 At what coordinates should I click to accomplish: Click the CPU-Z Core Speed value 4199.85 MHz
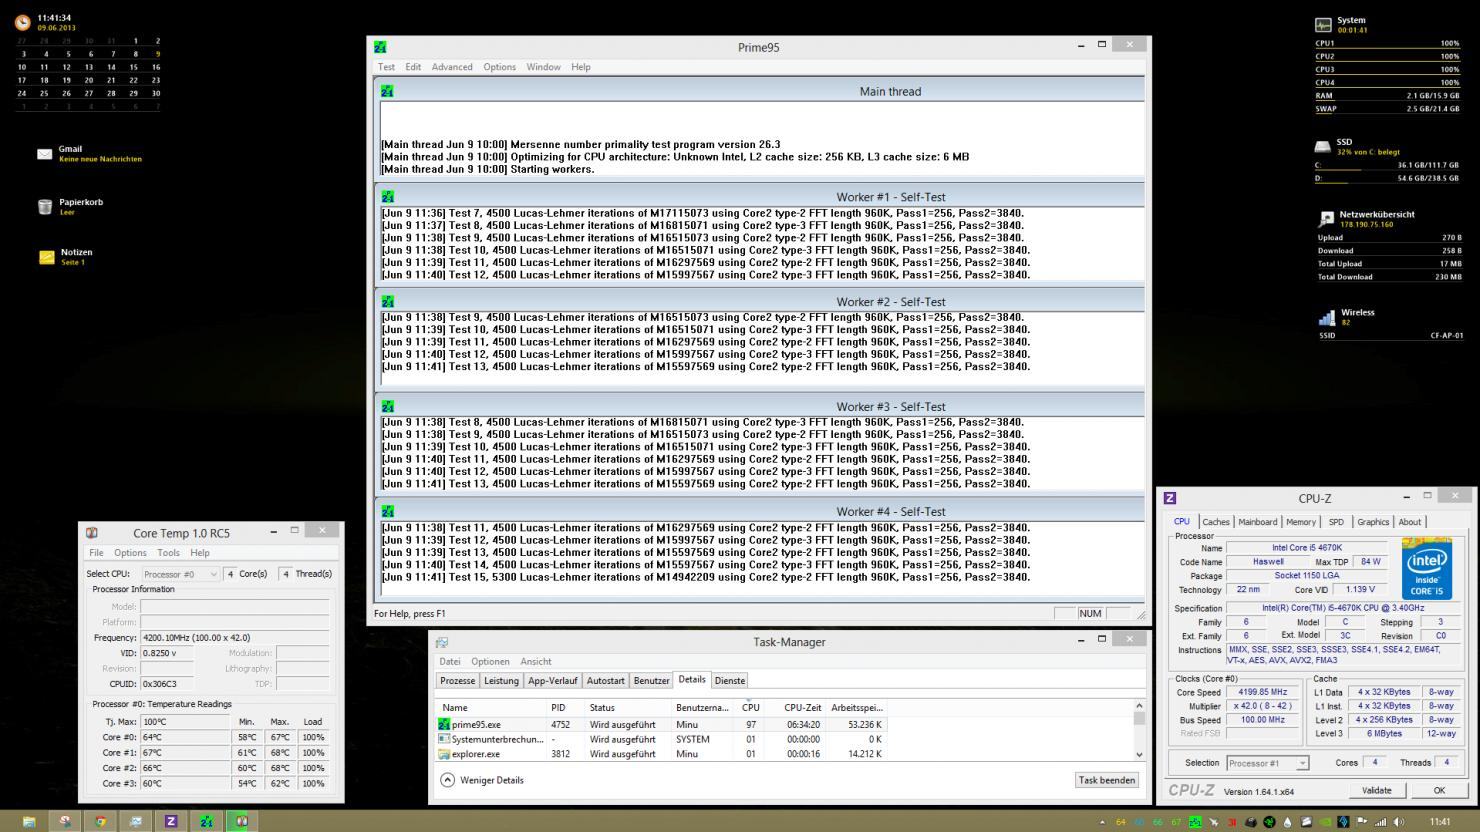[1262, 692]
